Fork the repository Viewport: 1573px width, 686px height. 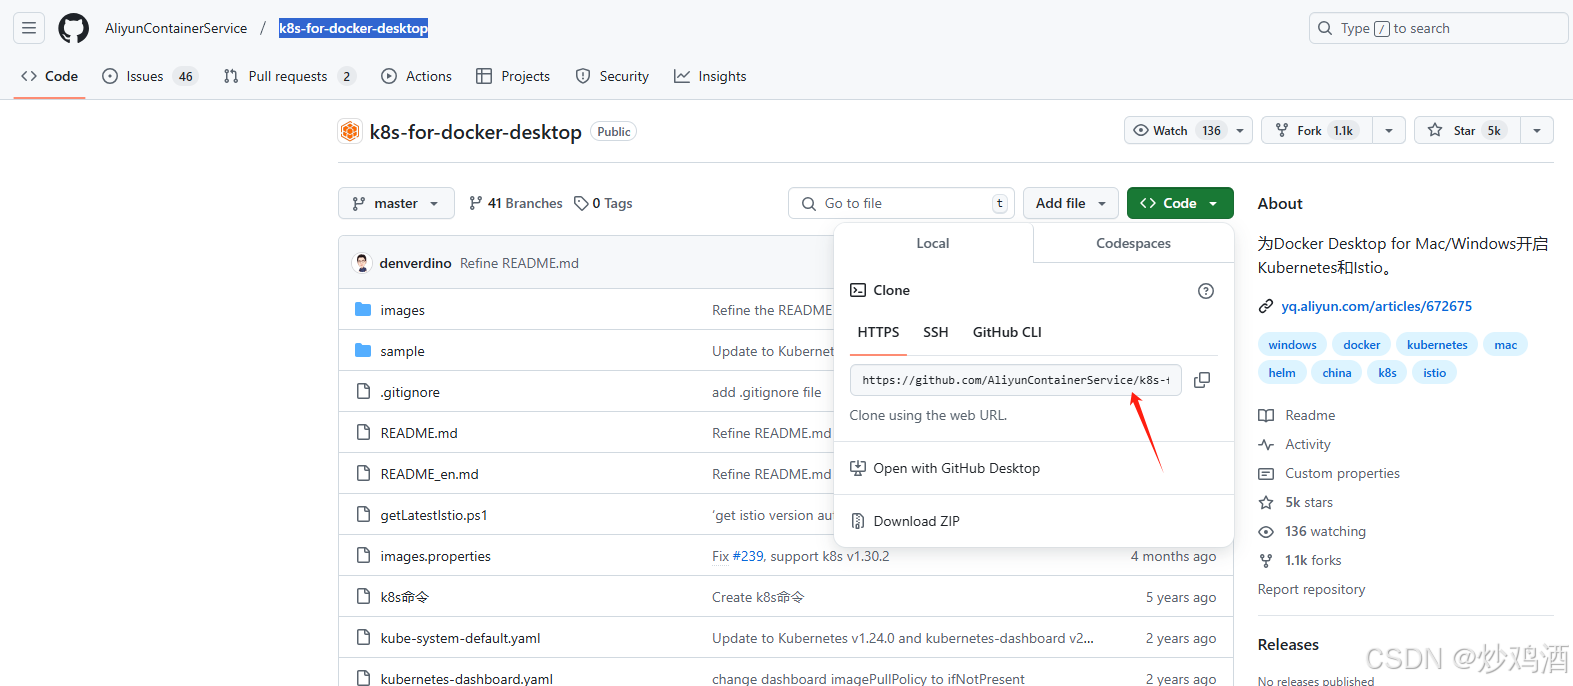(1316, 130)
